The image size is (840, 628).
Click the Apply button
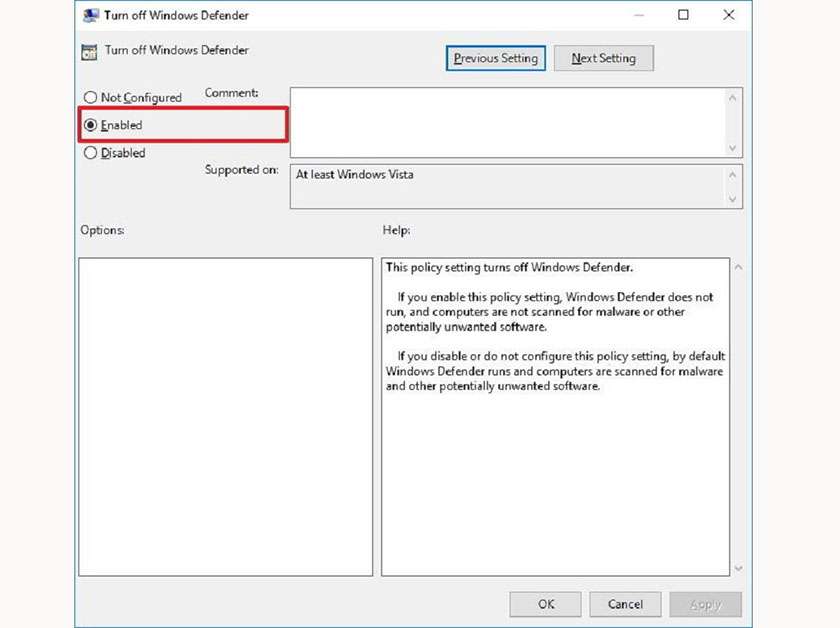[705, 604]
